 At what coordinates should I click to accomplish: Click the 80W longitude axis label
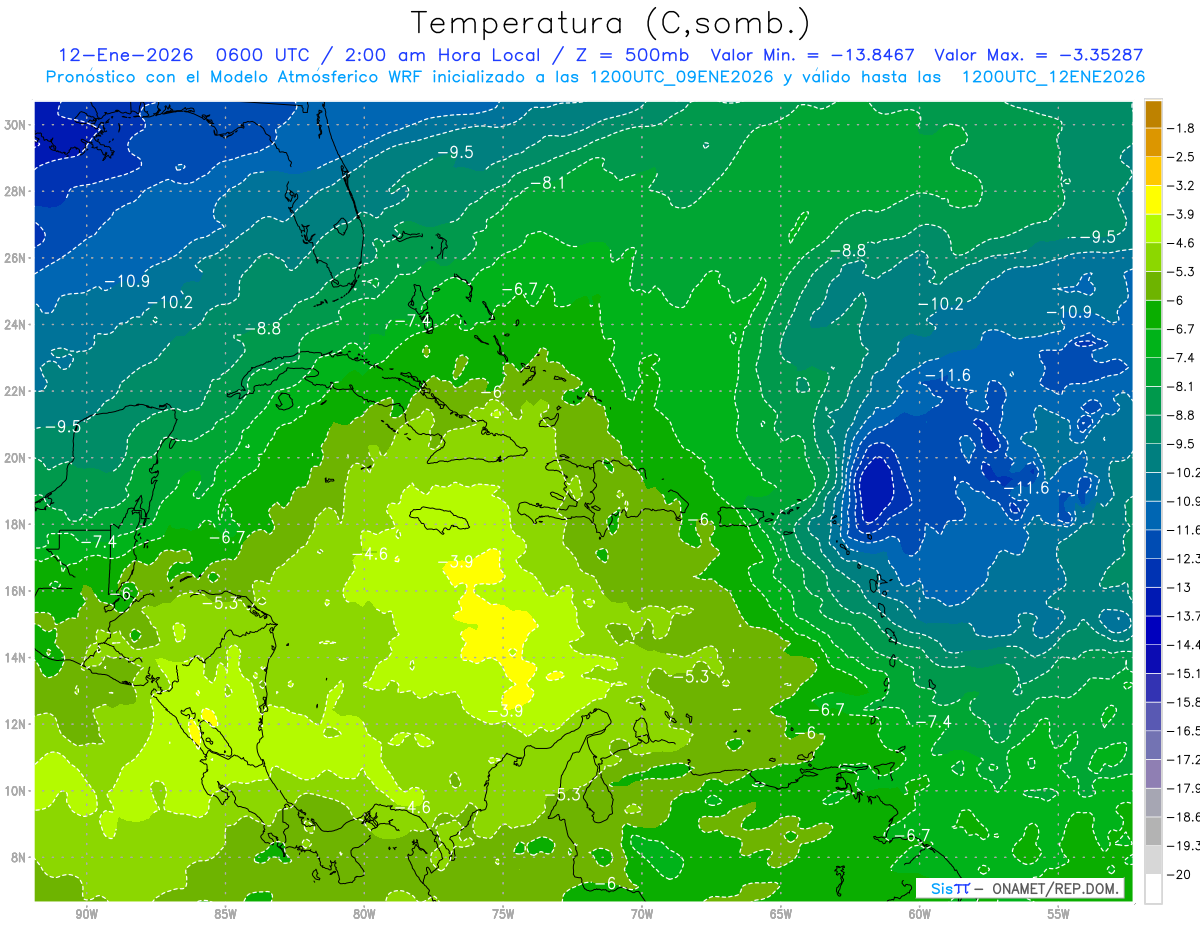tap(364, 914)
